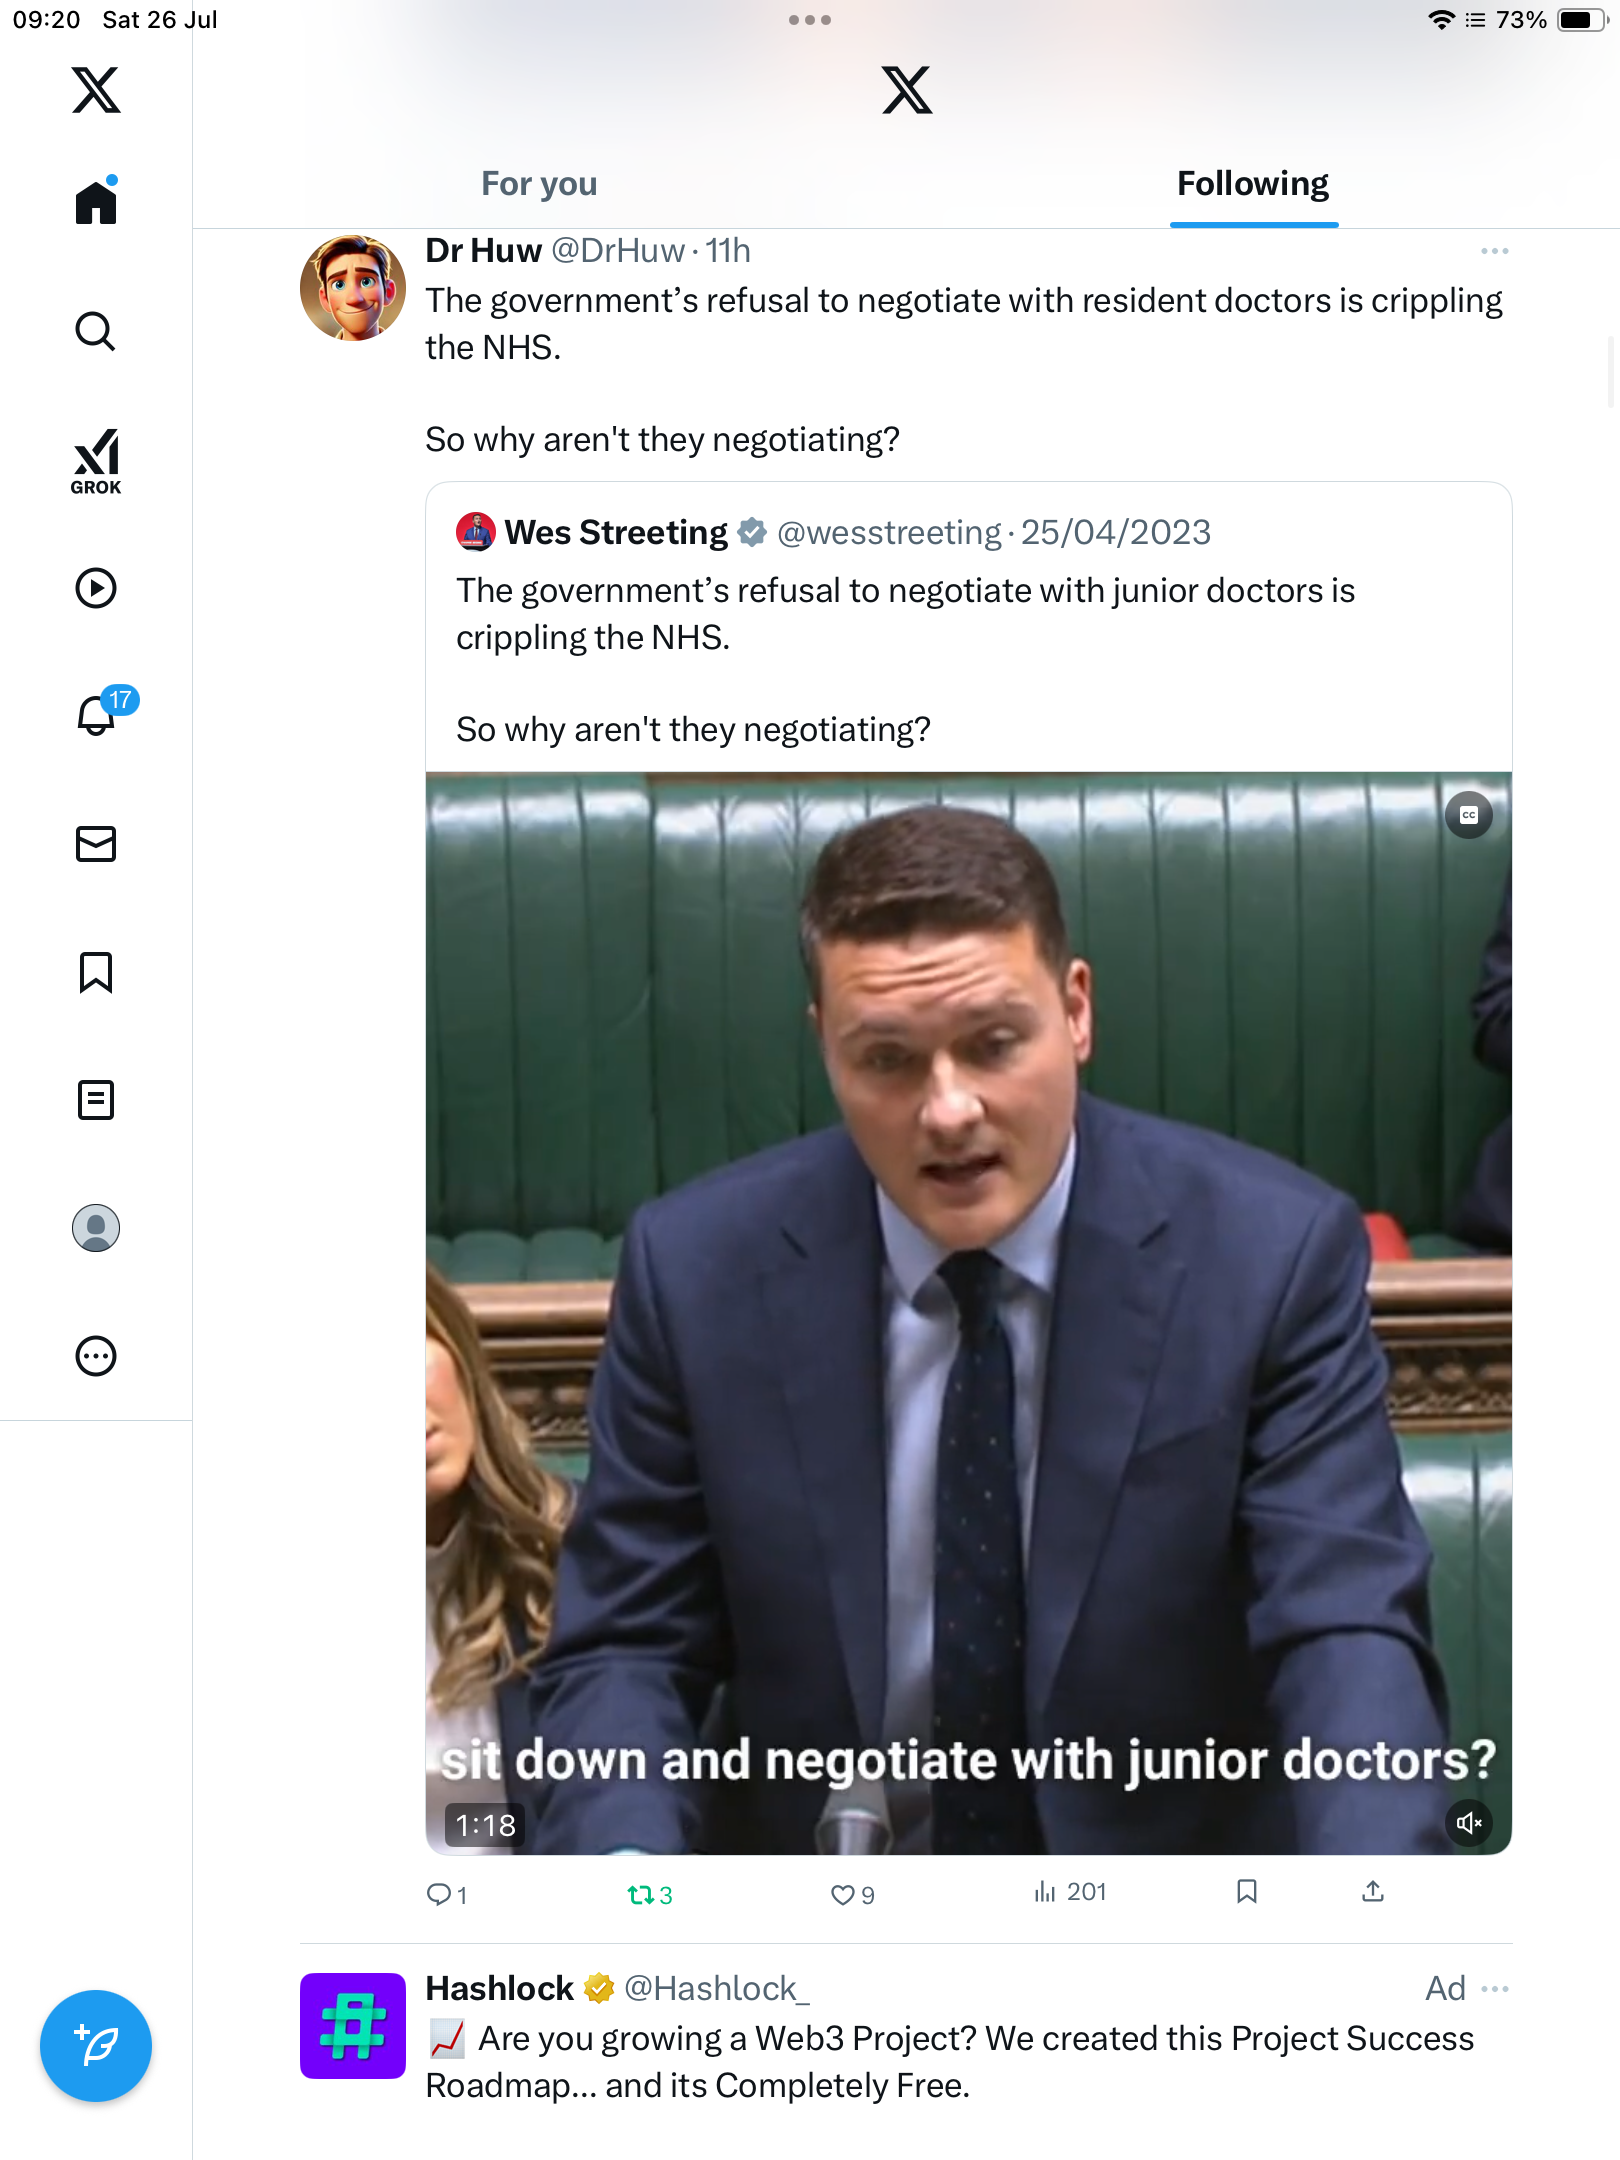Open more options for Dr Huw's post
Image resolution: width=1620 pixels, height=2160 pixels.
[x=1495, y=251]
